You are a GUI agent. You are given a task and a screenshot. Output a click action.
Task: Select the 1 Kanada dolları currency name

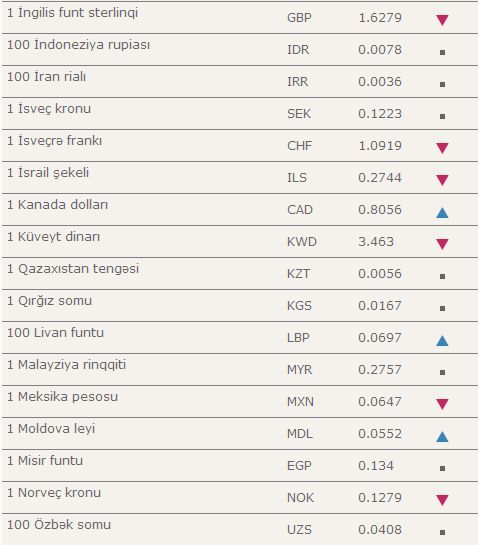point(57,204)
